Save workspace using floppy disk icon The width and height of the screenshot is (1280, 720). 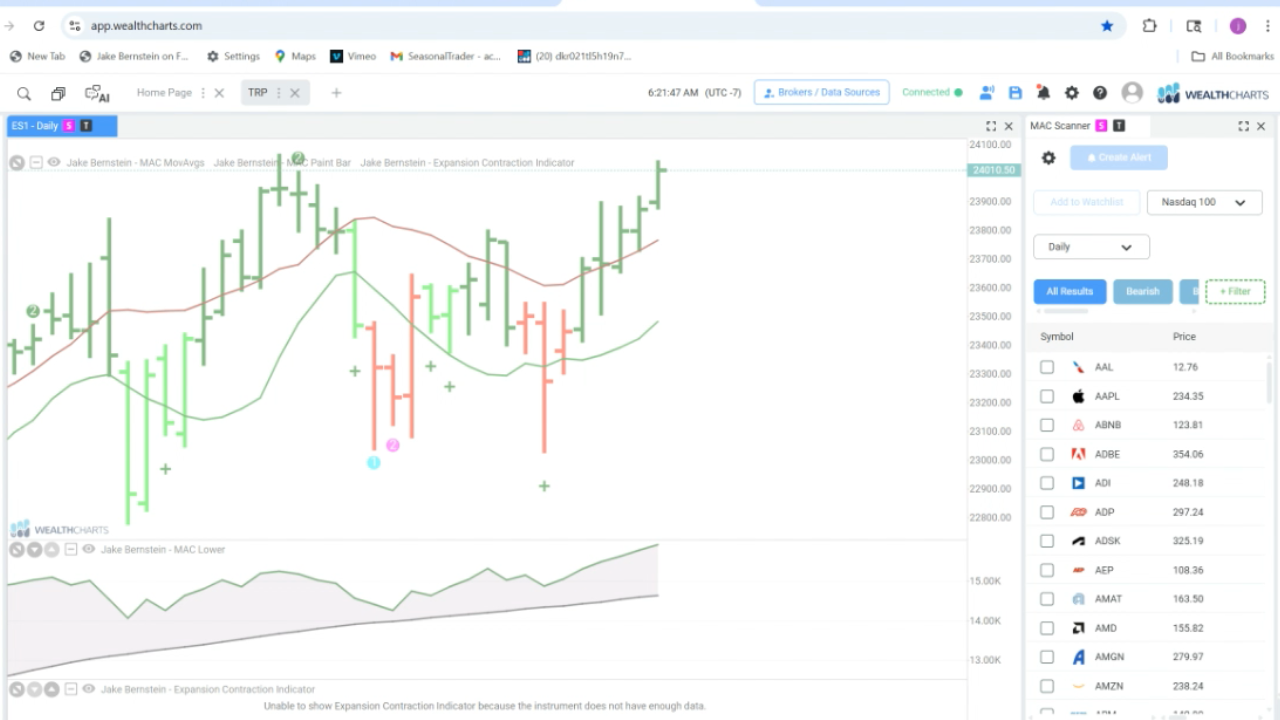point(1015,93)
